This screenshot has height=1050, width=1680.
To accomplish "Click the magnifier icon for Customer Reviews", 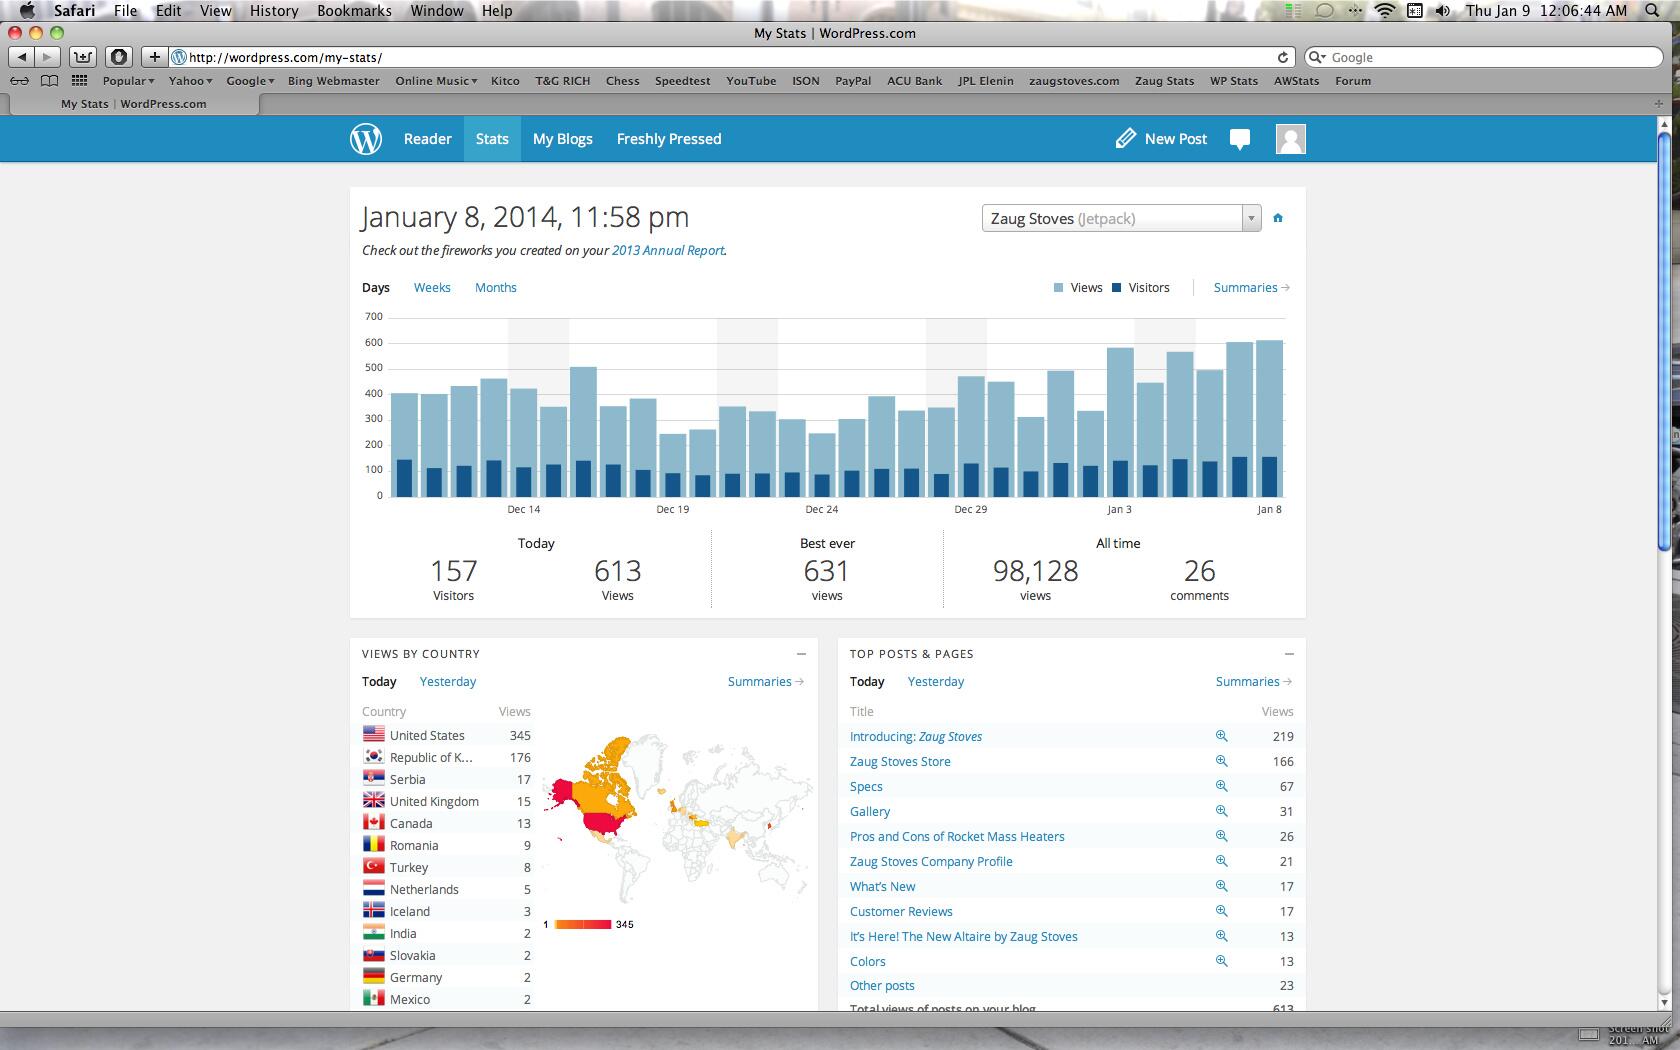I will coord(1221,911).
